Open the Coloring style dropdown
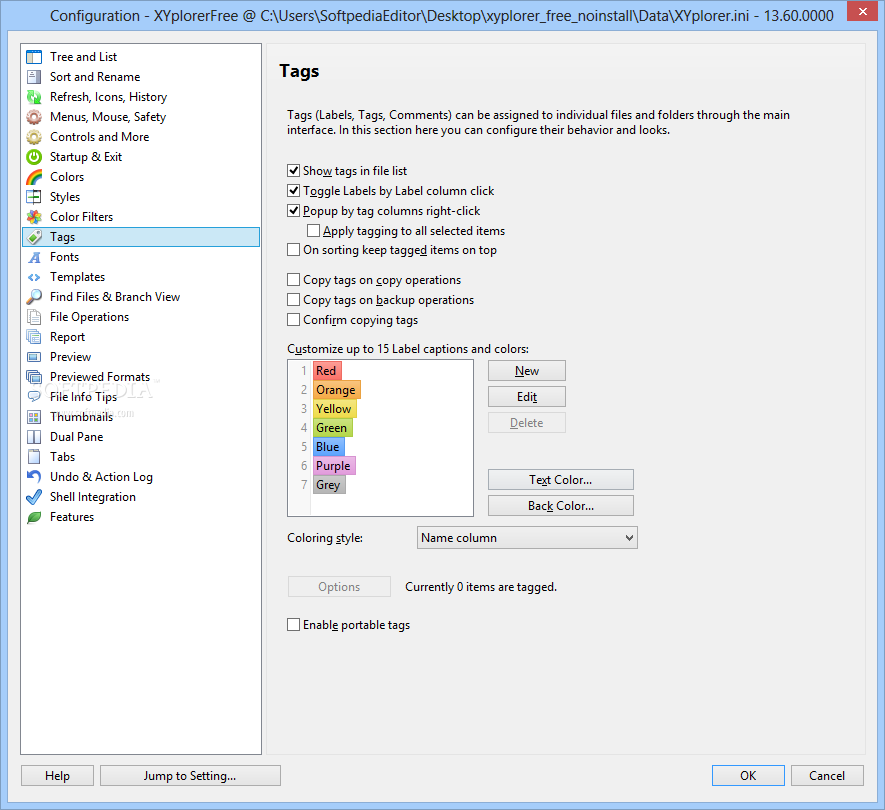The image size is (885, 810). 527,538
